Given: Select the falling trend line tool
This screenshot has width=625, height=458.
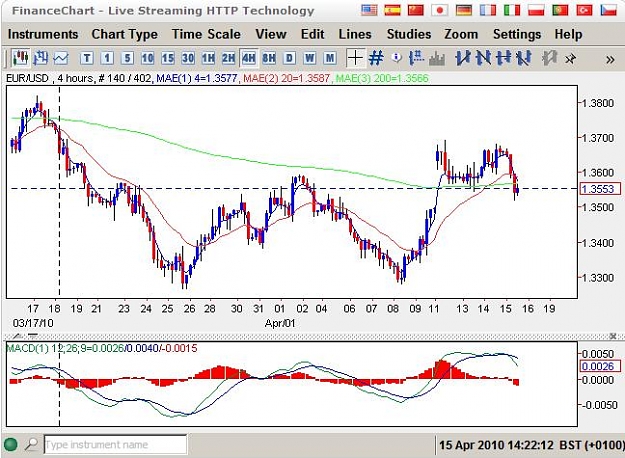Looking at the screenshot, I should pos(483,58).
